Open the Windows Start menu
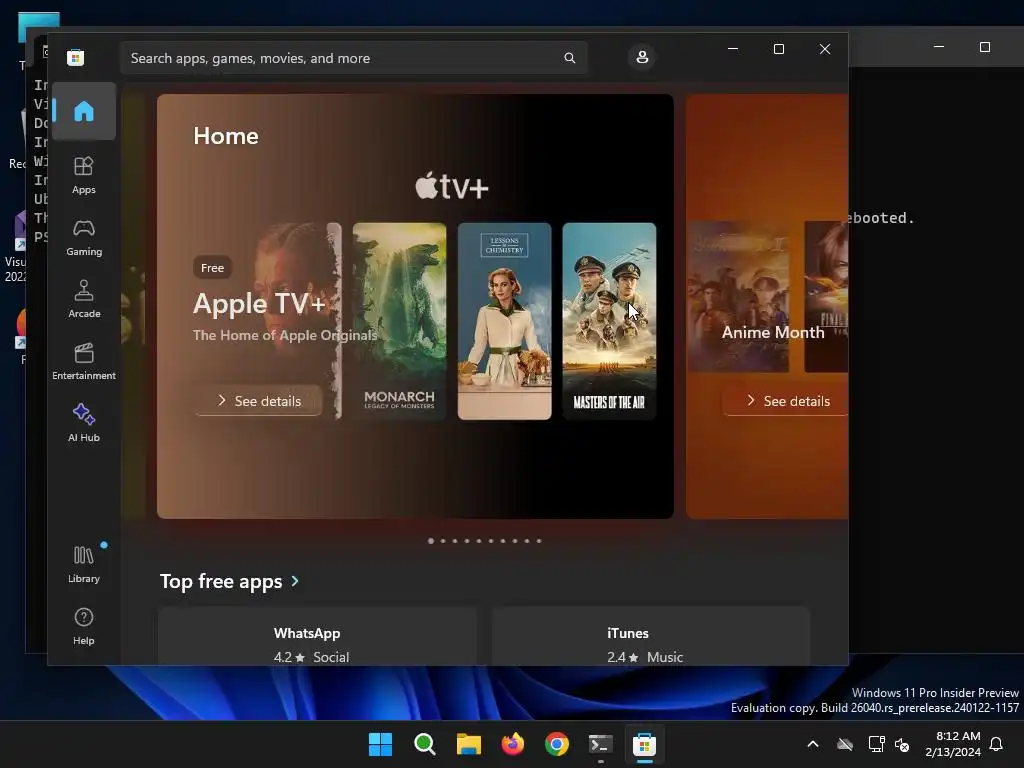The height and width of the screenshot is (768, 1024). tap(380, 744)
